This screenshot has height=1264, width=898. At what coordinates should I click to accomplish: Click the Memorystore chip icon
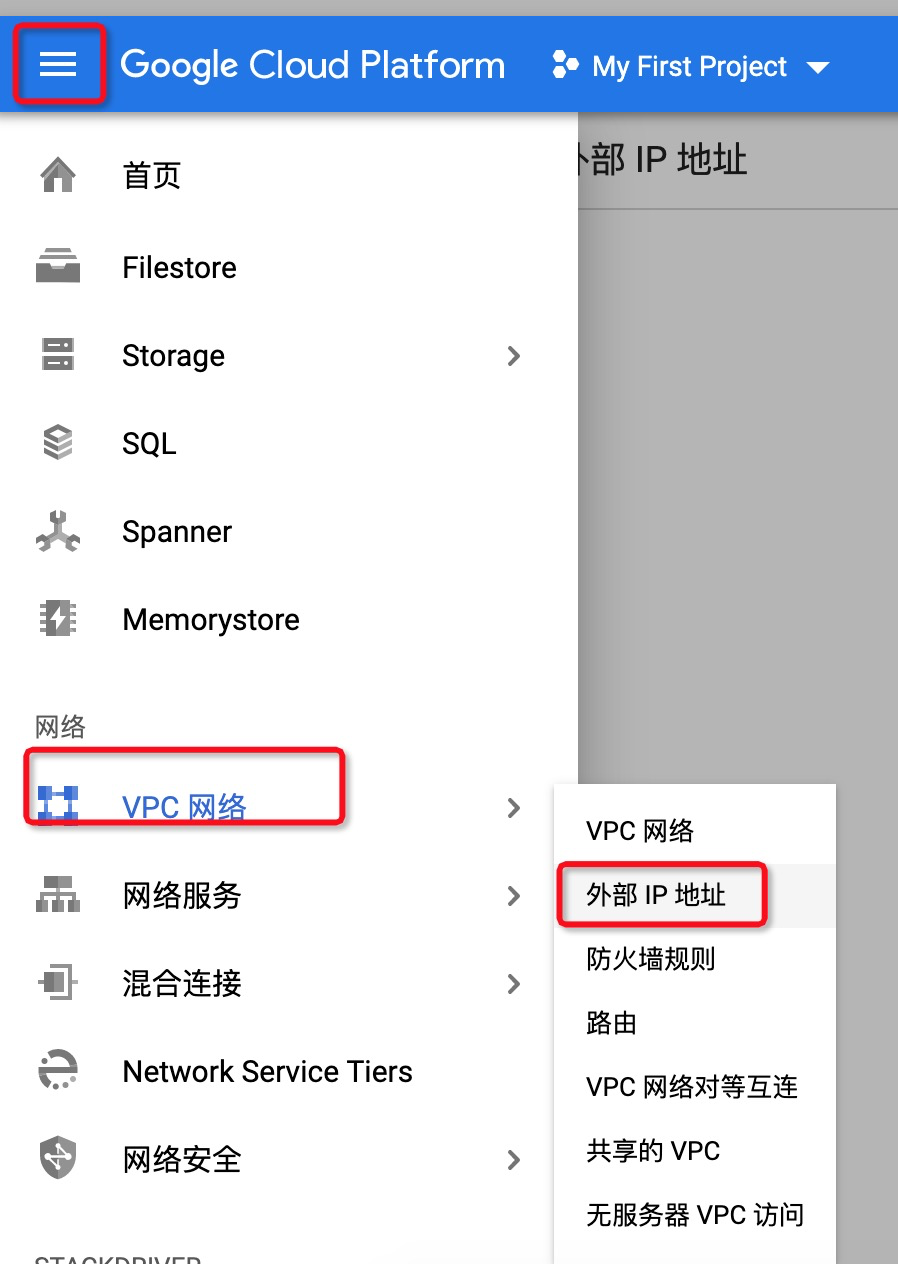(x=58, y=619)
